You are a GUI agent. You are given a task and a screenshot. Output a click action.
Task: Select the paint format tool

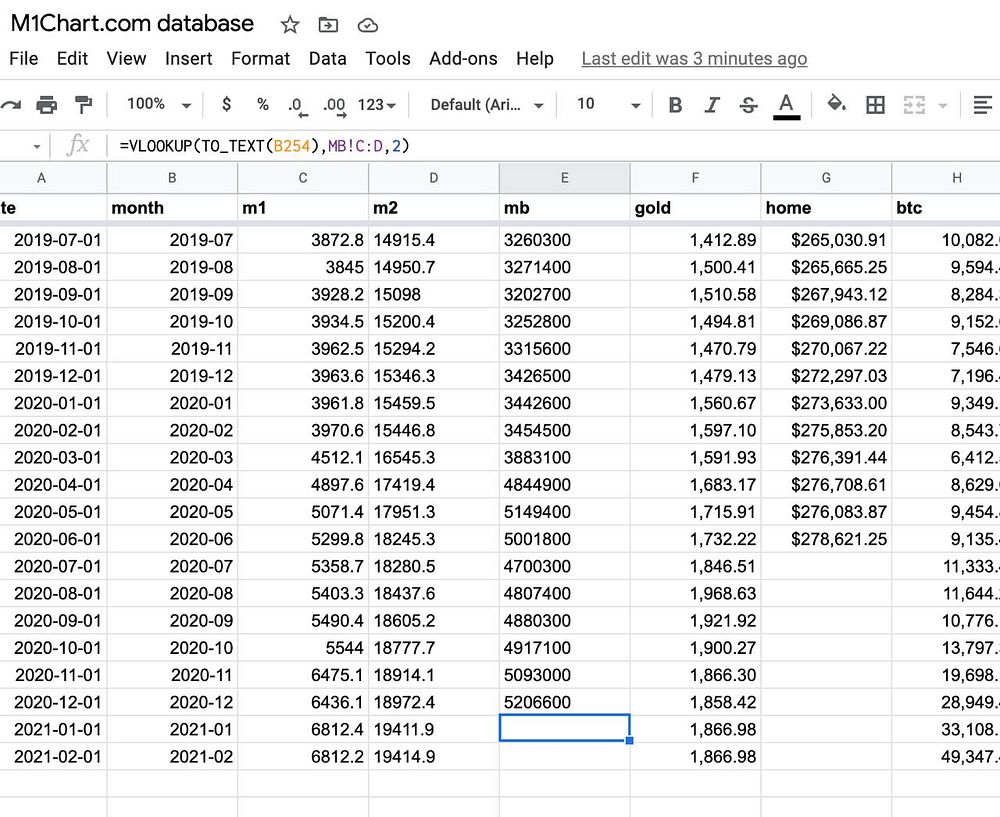click(x=84, y=104)
